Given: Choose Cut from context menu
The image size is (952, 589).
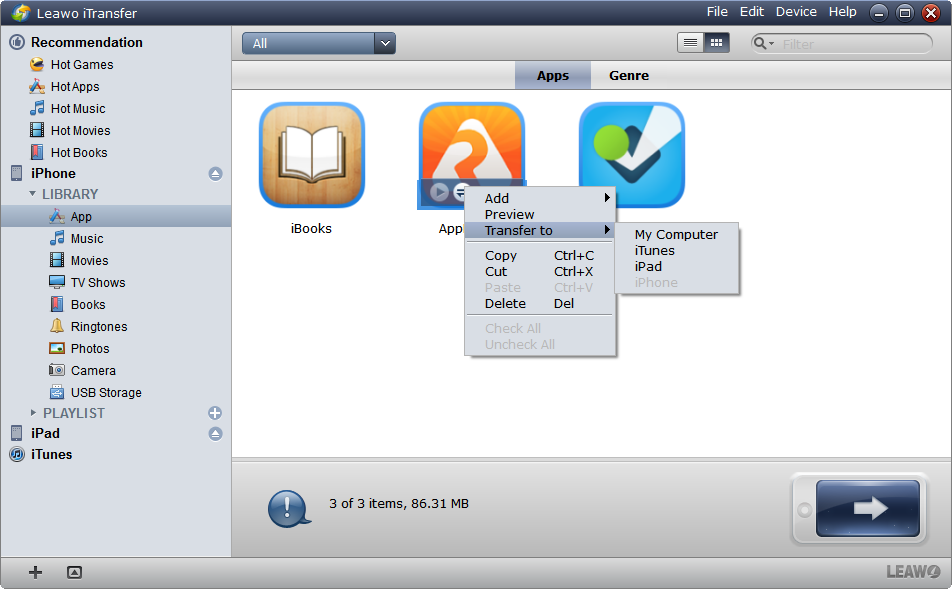Looking at the screenshot, I should point(540,271).
